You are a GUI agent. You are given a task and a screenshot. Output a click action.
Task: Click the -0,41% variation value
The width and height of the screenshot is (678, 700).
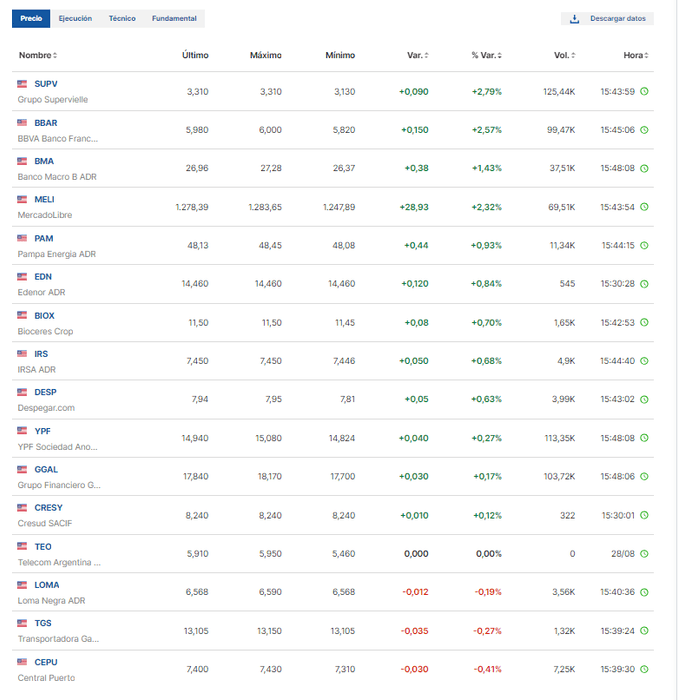[487, 669]
